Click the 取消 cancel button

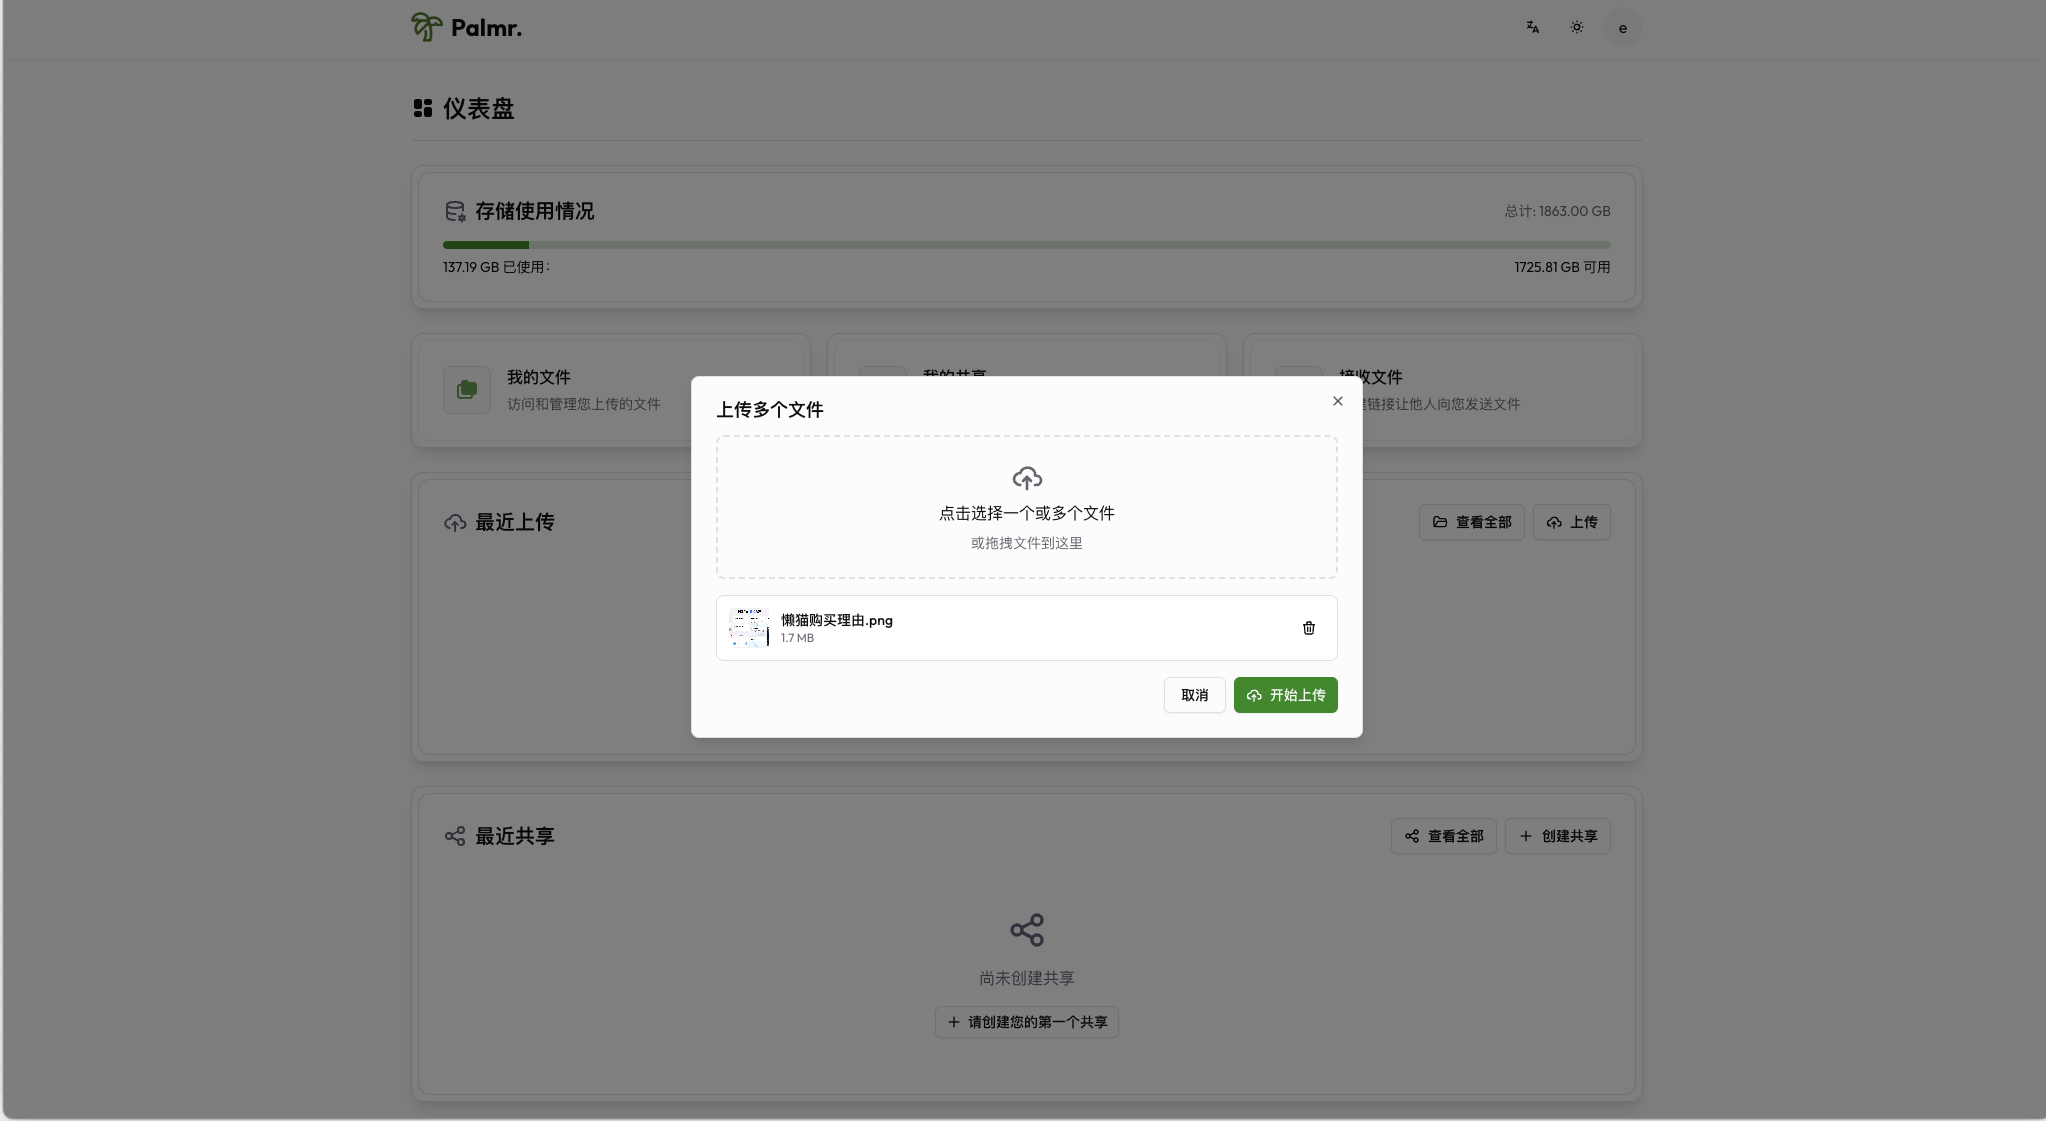click(1195, 695)
